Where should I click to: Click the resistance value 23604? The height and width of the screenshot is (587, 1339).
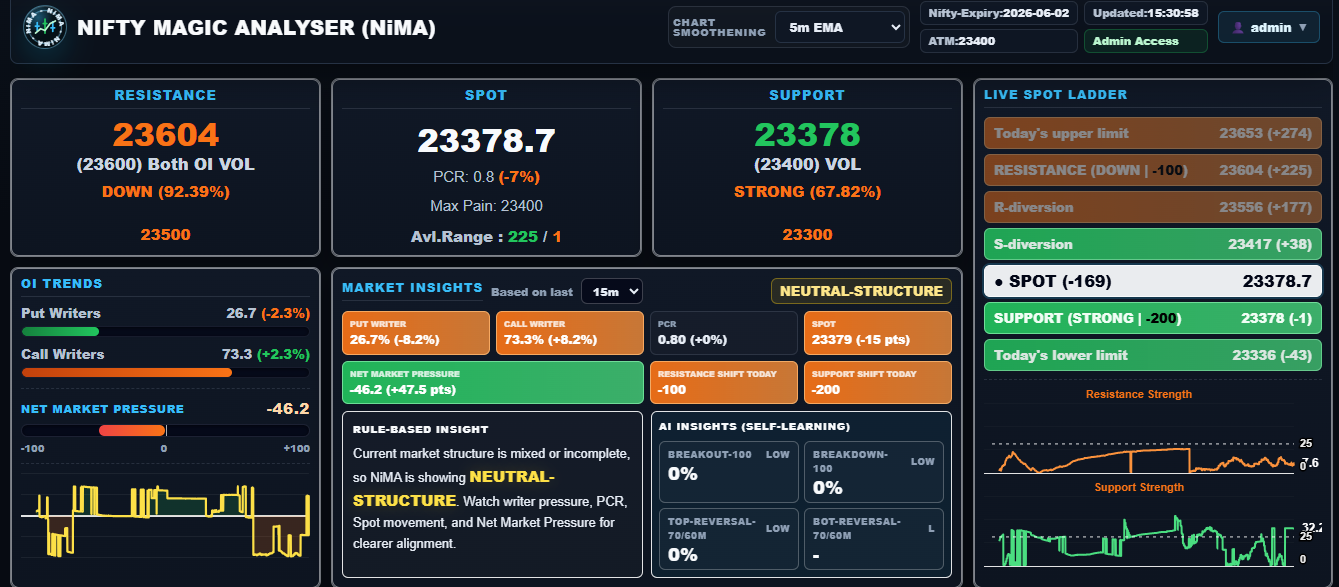click(x=165, y=134)
